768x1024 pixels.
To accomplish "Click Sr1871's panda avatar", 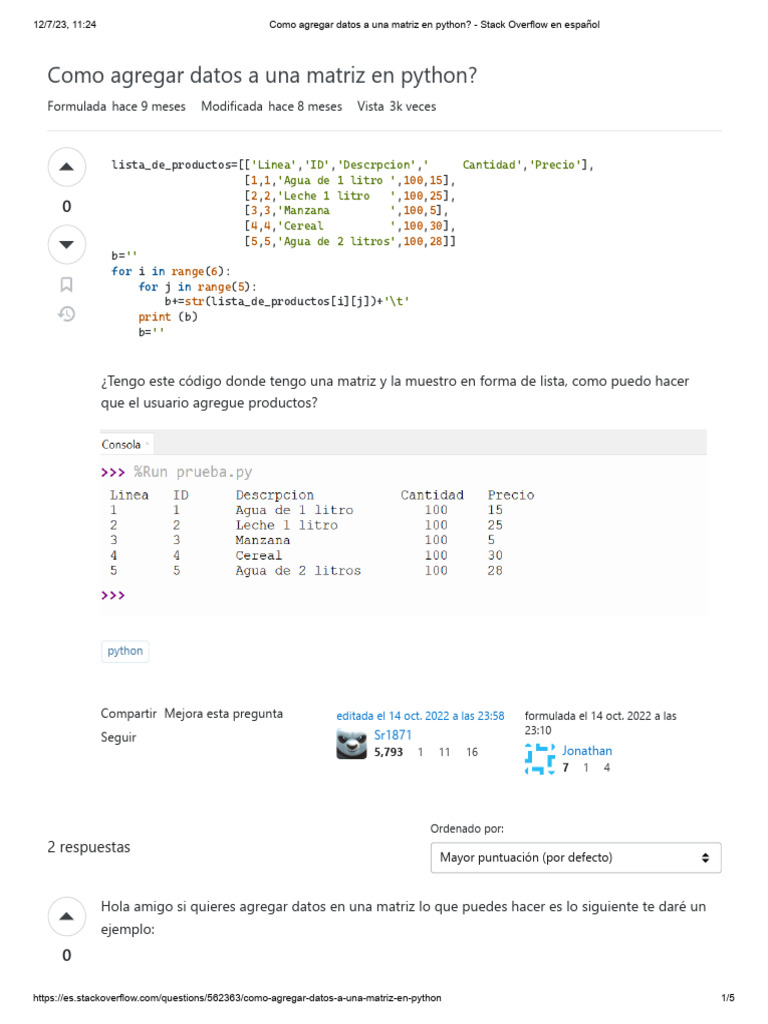I will tap(351, 744).
